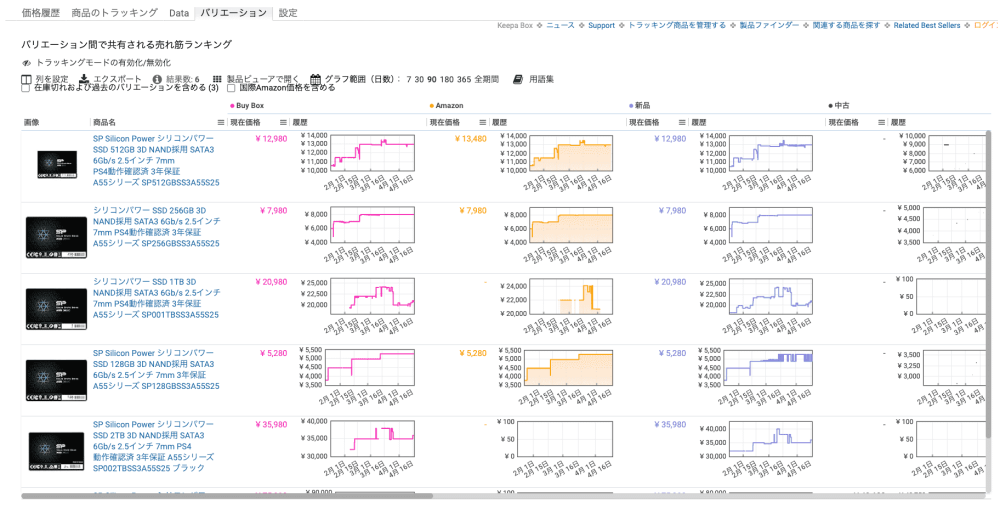Switch to the 価格履歴 tab
Viewport: 1000px width, 508px height.
coord(43,13)
